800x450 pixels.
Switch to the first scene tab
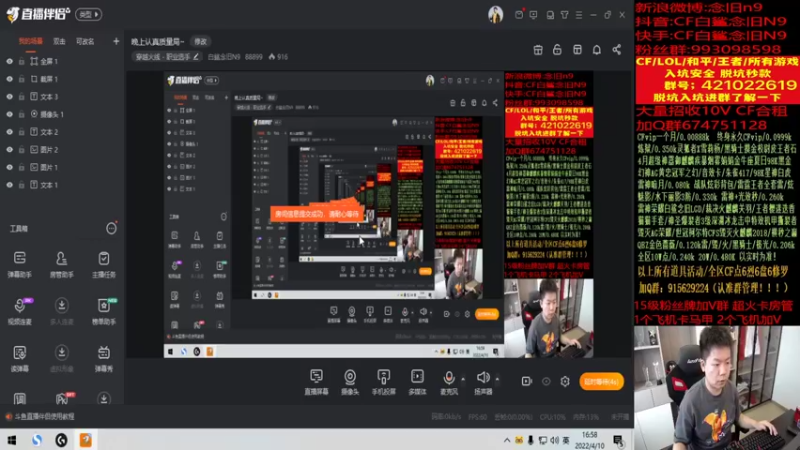[x=31, y=41]
